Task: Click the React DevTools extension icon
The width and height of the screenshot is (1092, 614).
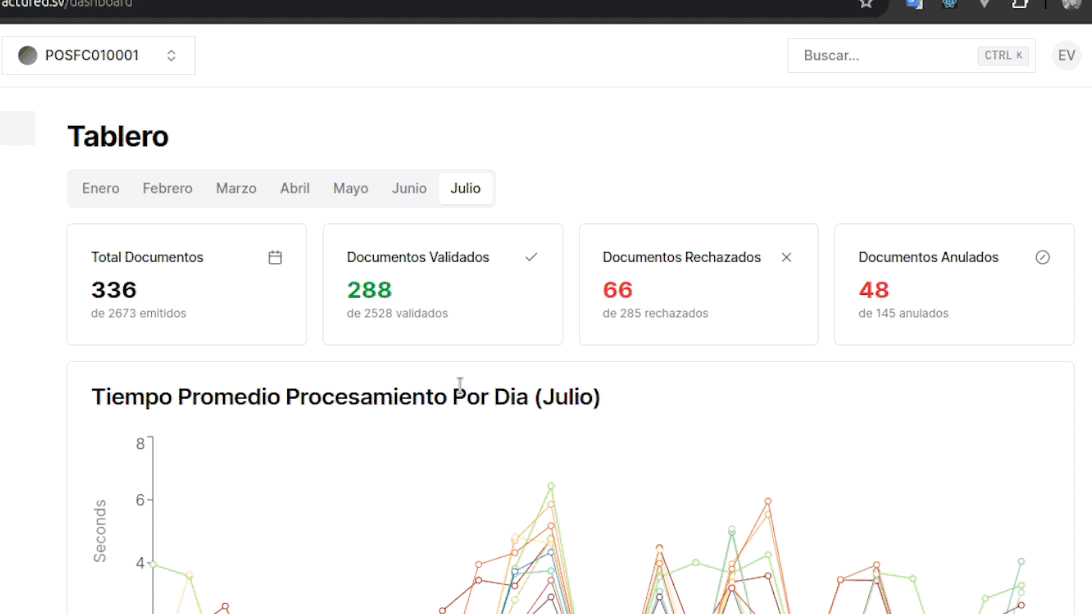Action: coord(949,4)
